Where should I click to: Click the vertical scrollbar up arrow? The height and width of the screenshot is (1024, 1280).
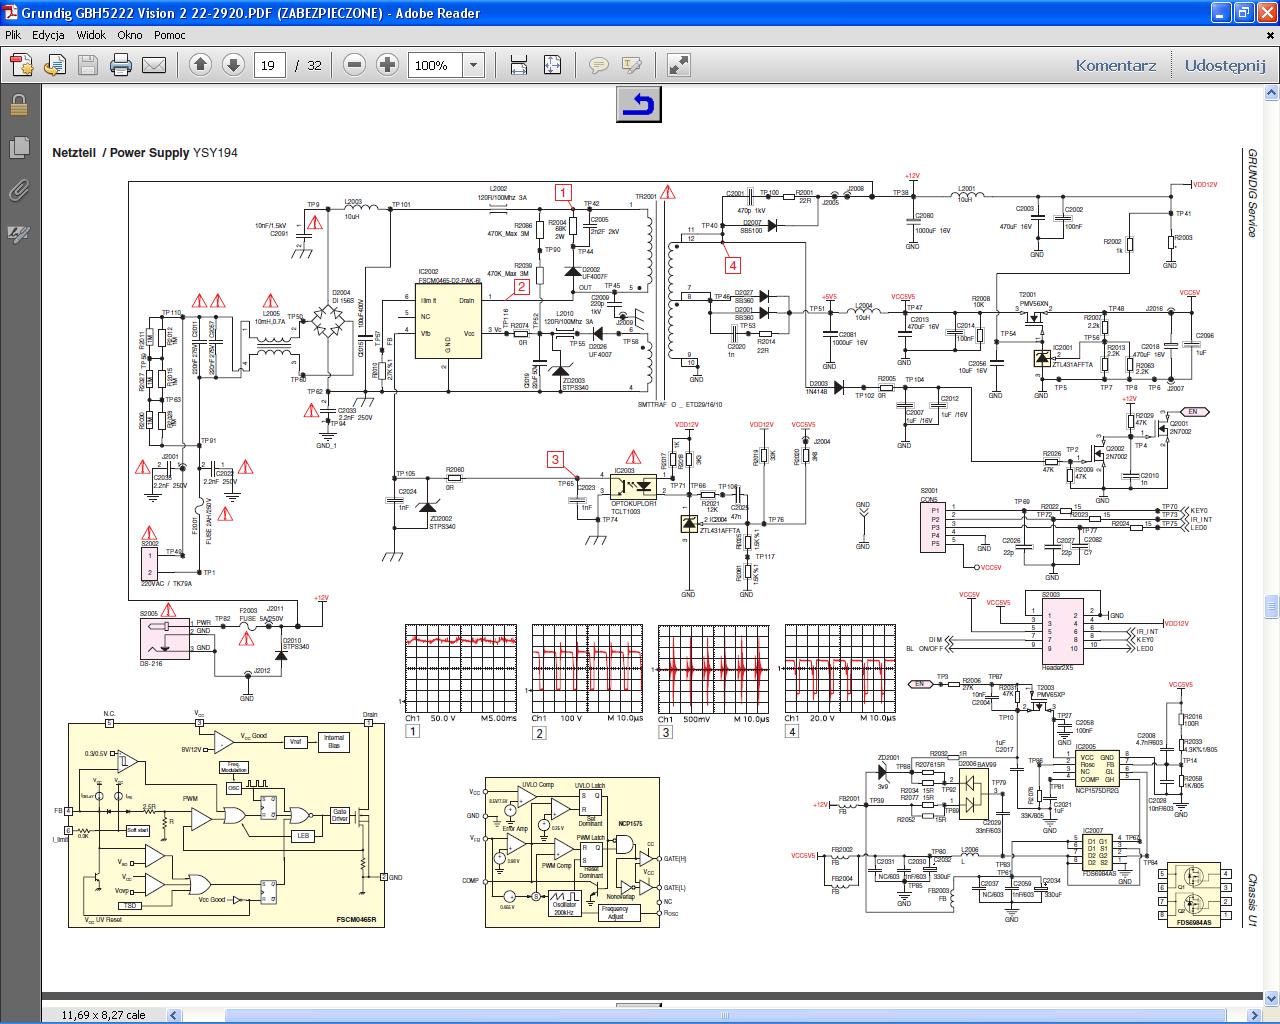click(1271, 93)
